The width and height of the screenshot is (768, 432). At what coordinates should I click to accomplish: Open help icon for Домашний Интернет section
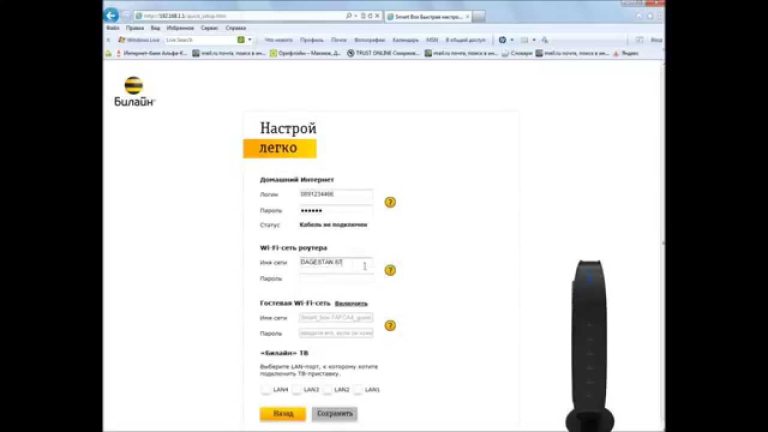(390, 202)
